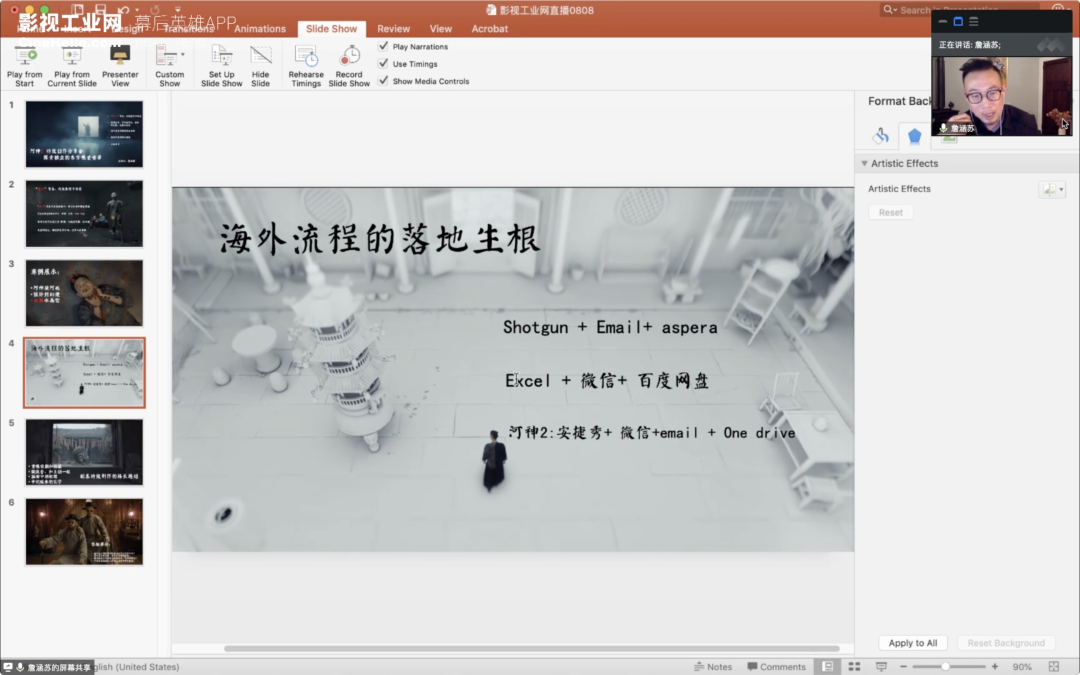Image resolution: width=1080 pixels, height=675 pixels.
Task: Click the zoom out minus button
Action: pos(904,667)
